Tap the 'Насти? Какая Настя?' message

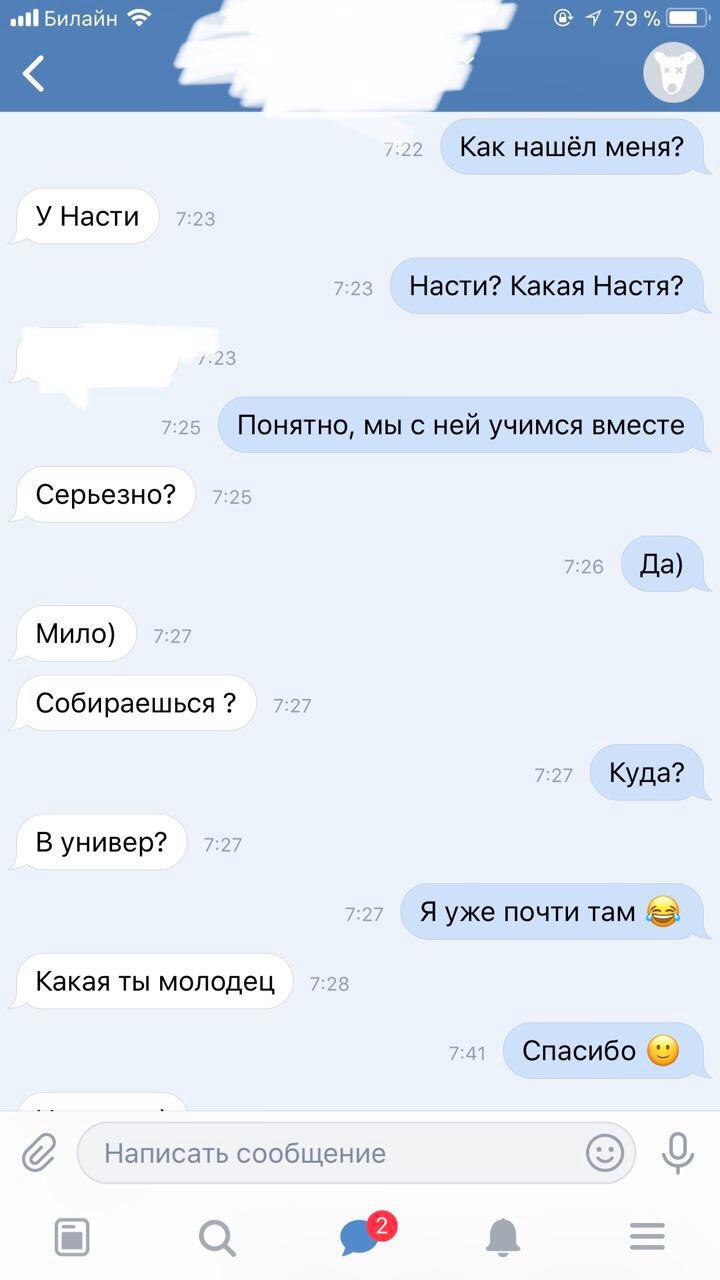(x=547, y=287)
